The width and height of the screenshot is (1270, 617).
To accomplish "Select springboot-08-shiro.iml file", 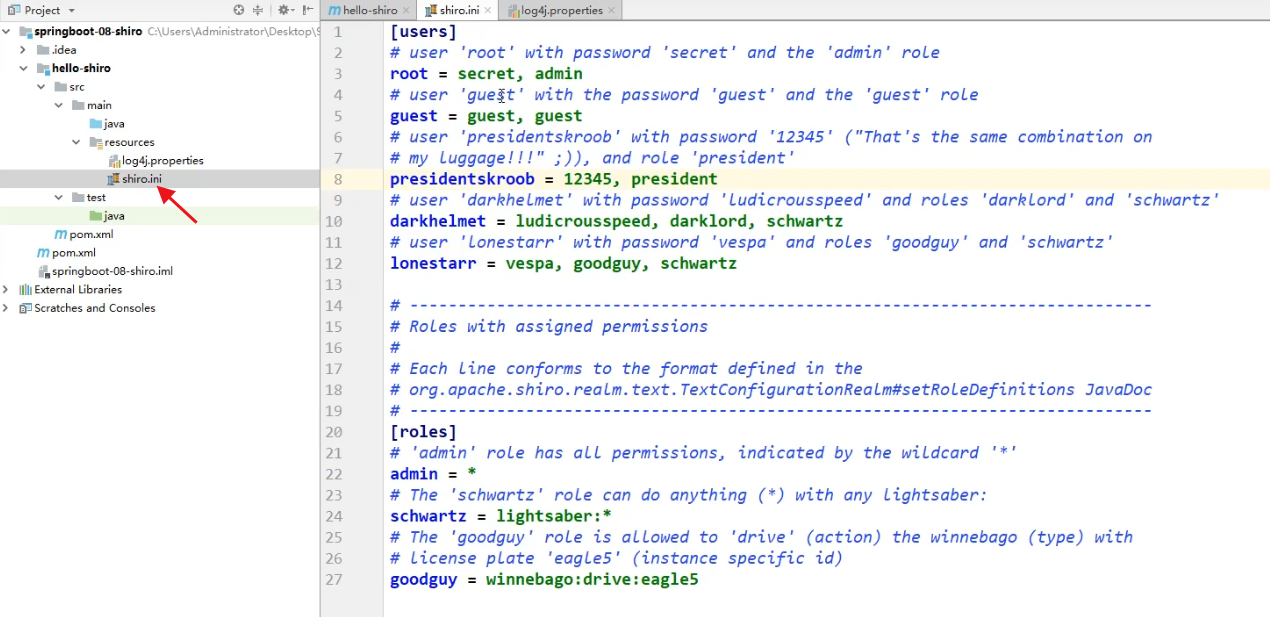I will tap(112, 271).
